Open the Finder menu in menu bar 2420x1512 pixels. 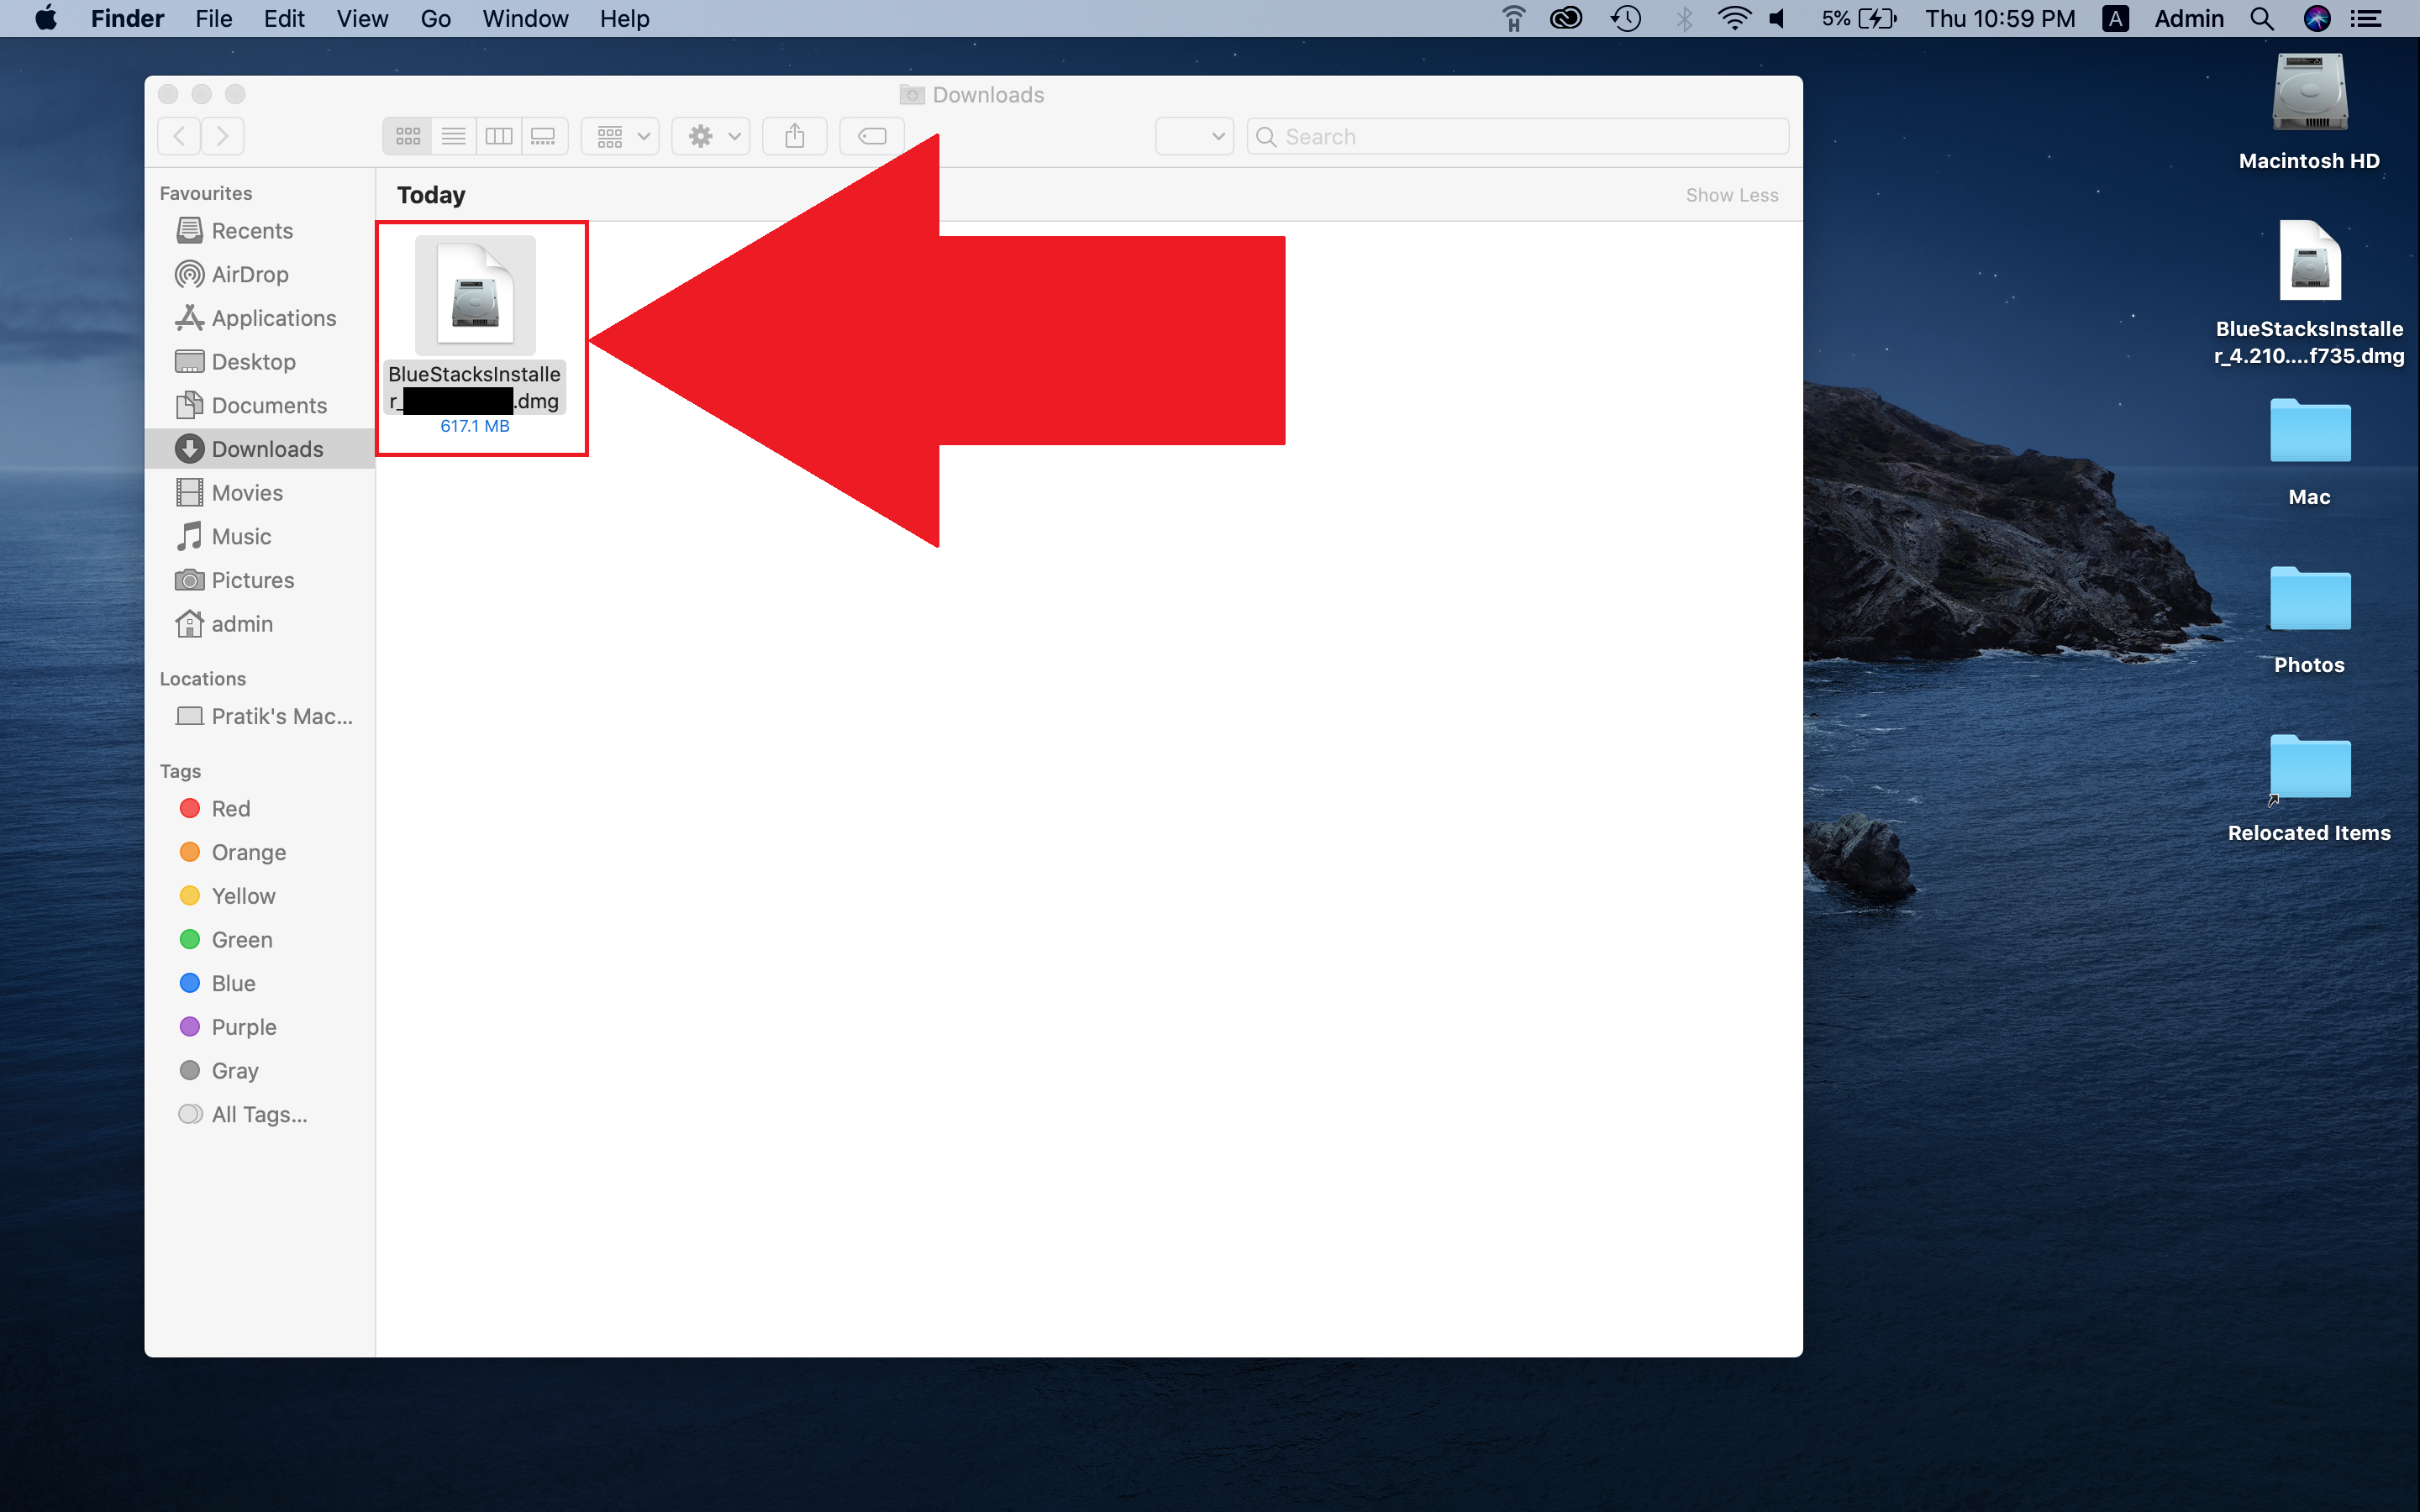tap(124, 19)
